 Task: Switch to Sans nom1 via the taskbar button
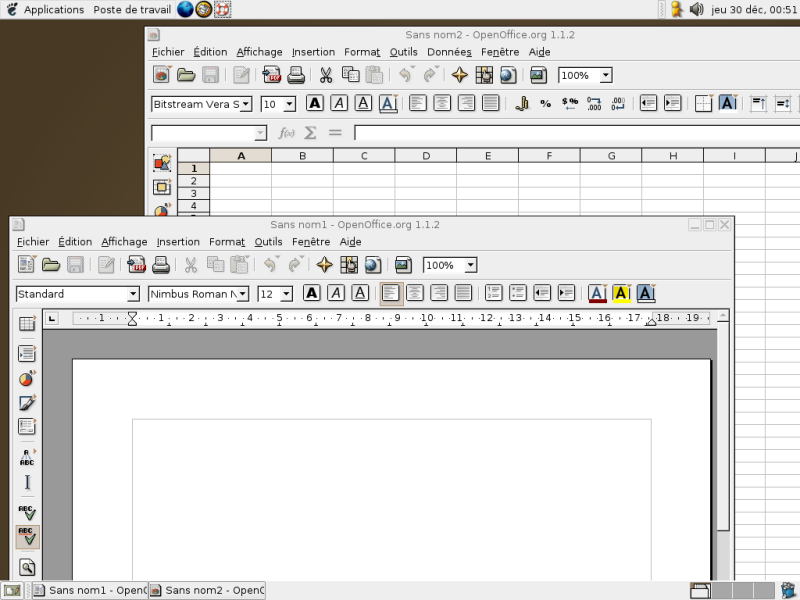(x=90, y=590)
